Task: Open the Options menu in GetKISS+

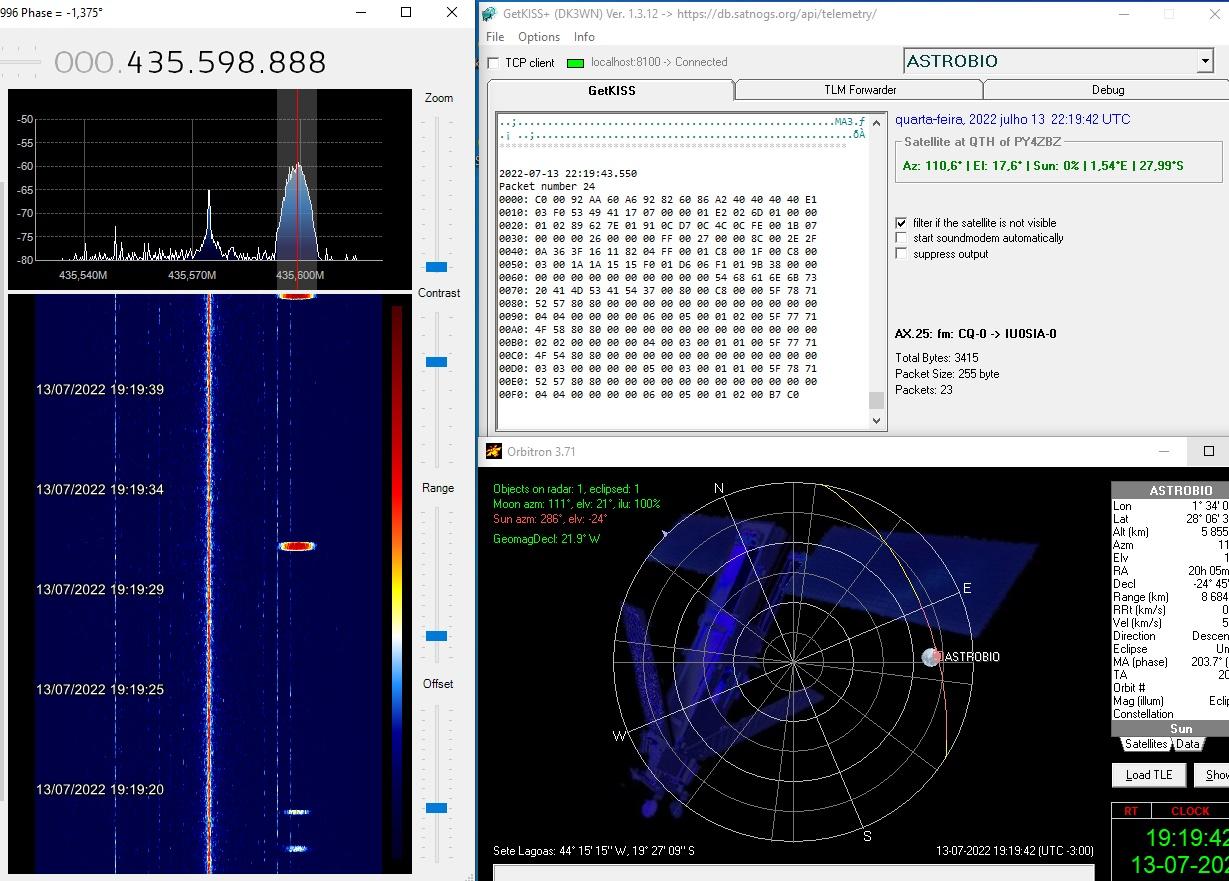Action: click(x=538, y=37)
